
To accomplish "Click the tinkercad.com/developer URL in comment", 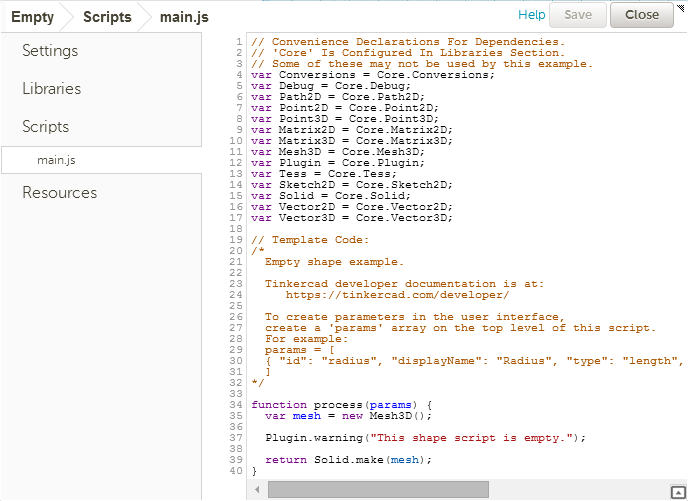I will tap(397, 295).
